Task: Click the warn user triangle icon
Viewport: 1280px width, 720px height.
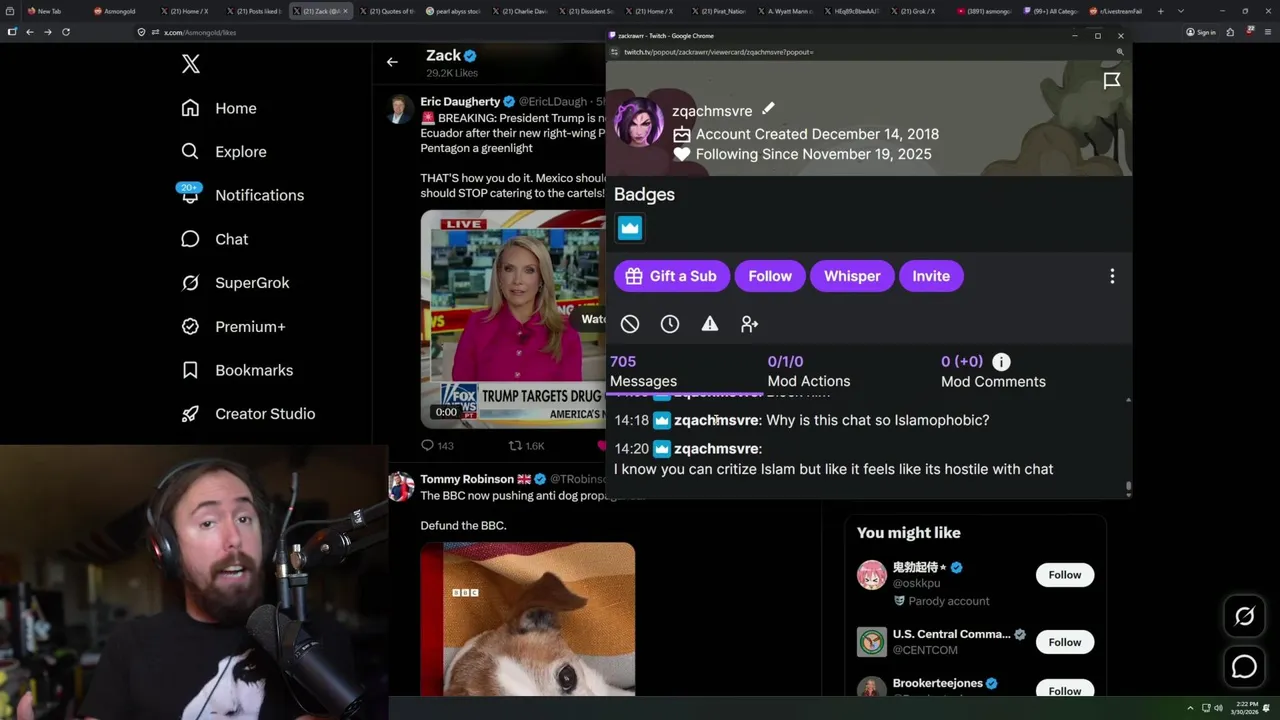Action: [709, 324]
